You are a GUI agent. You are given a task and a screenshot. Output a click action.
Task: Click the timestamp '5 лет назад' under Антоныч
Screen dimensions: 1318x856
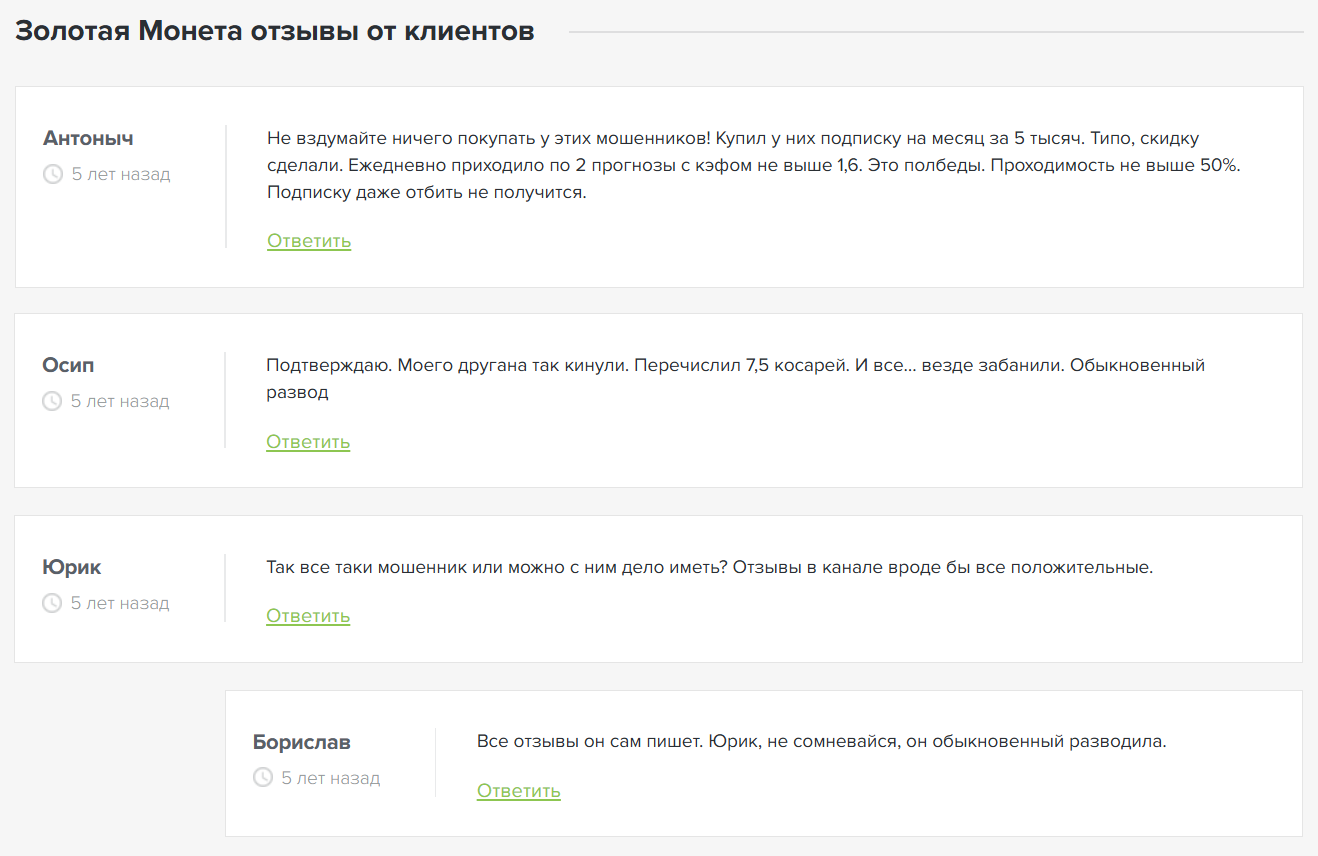point(123,174)
